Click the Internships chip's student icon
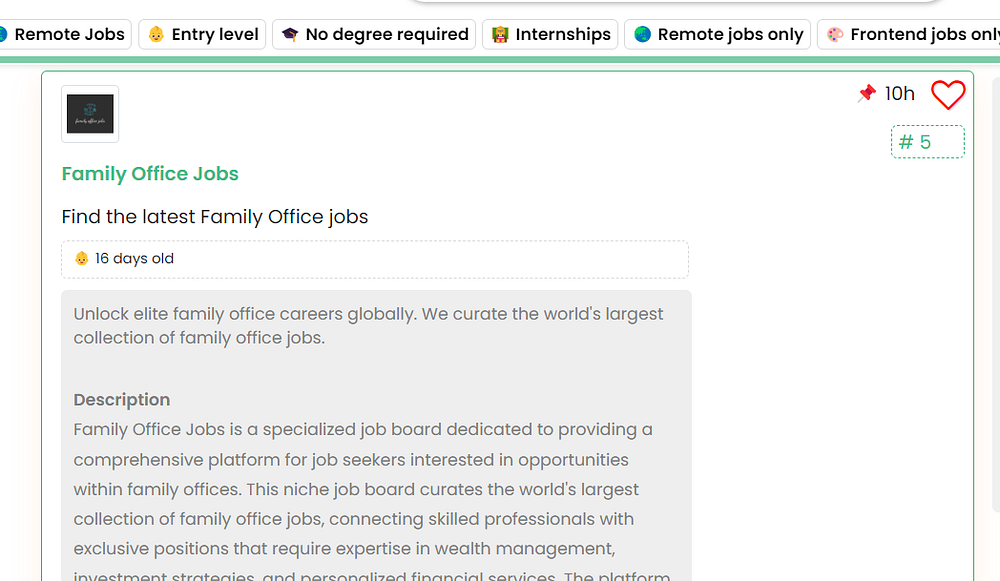1000x581 pixels. point(500,34)
